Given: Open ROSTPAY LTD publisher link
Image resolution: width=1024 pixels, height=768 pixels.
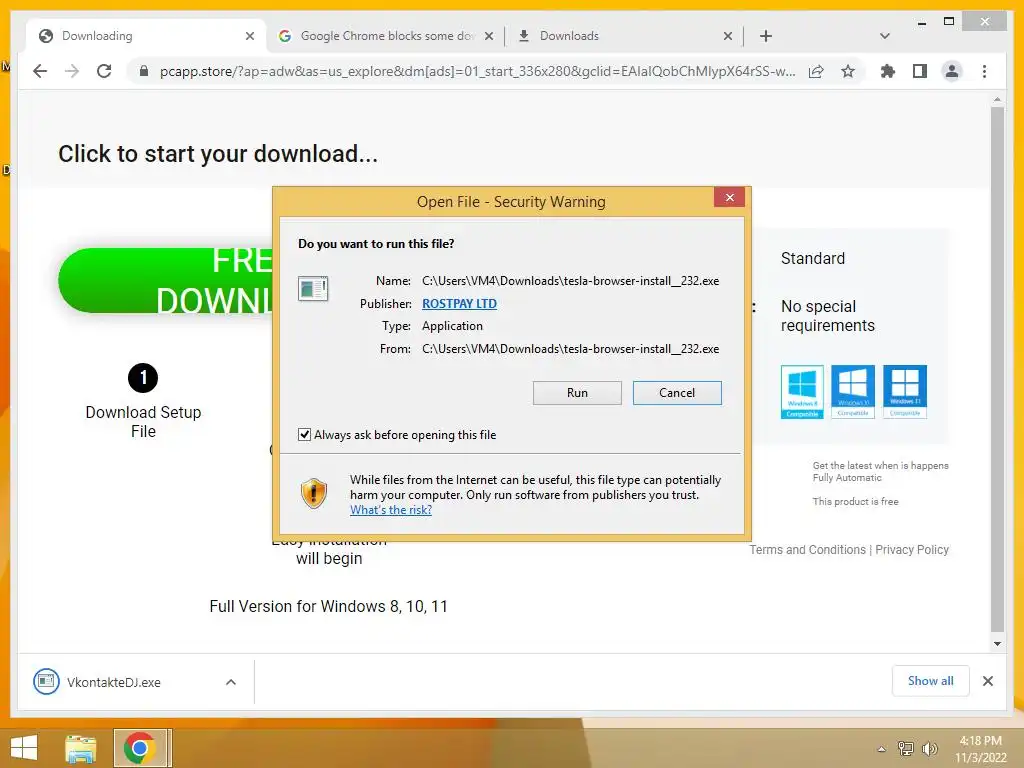Looking at the screenshot, I should point(459,304).
